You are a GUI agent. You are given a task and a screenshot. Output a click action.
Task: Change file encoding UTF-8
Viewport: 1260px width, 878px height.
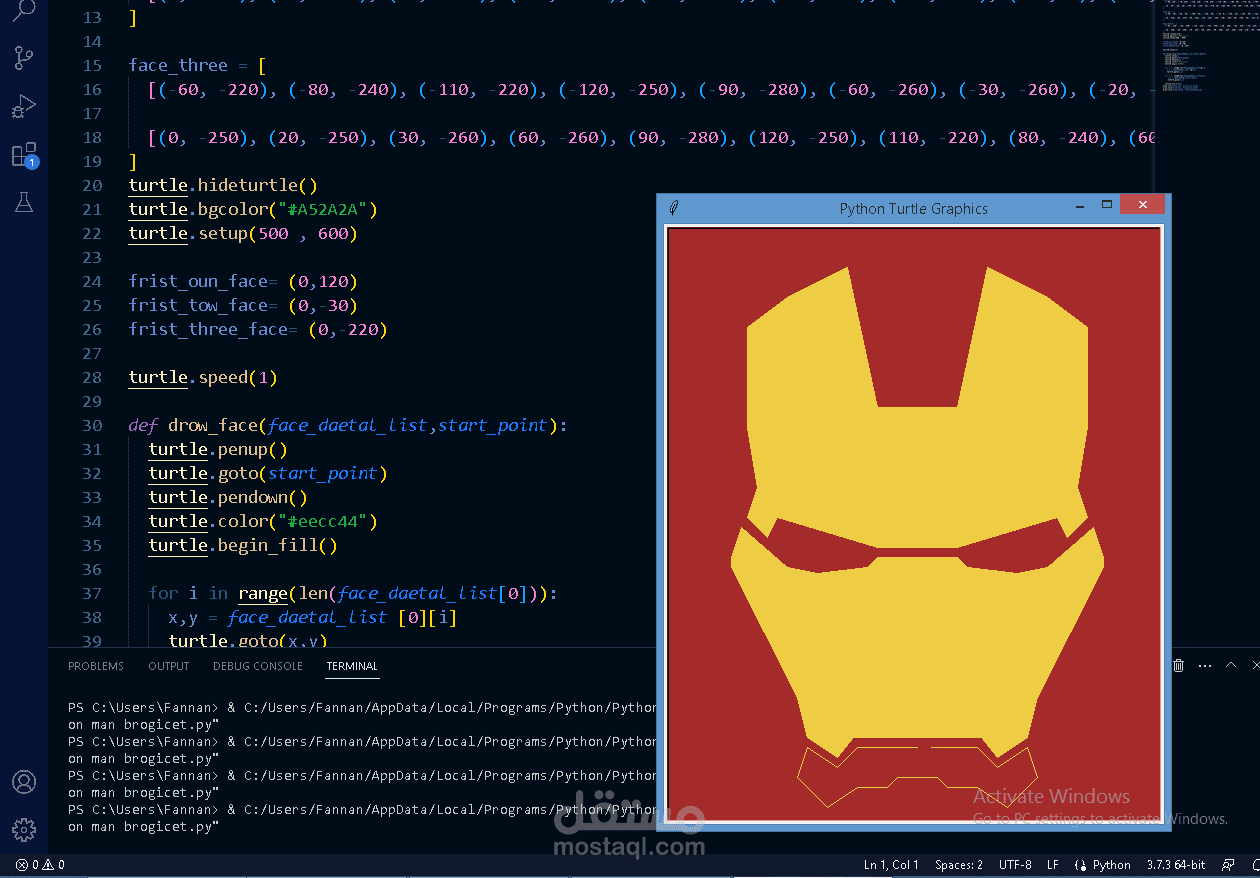click(x=1015, y=865)
